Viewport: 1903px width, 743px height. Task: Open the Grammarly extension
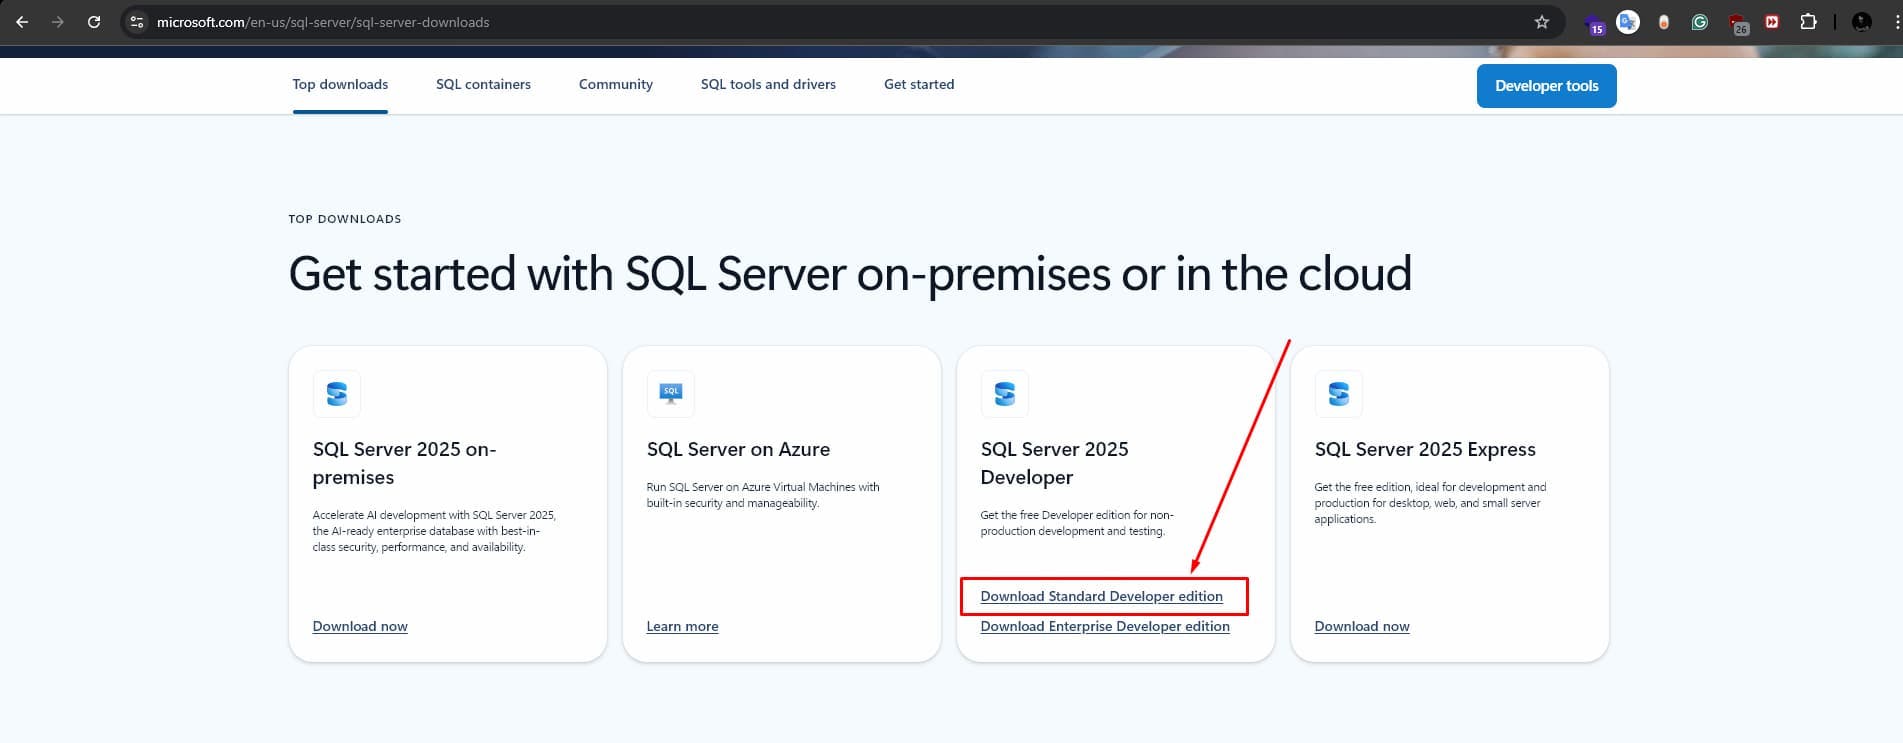pos(1700,22)
